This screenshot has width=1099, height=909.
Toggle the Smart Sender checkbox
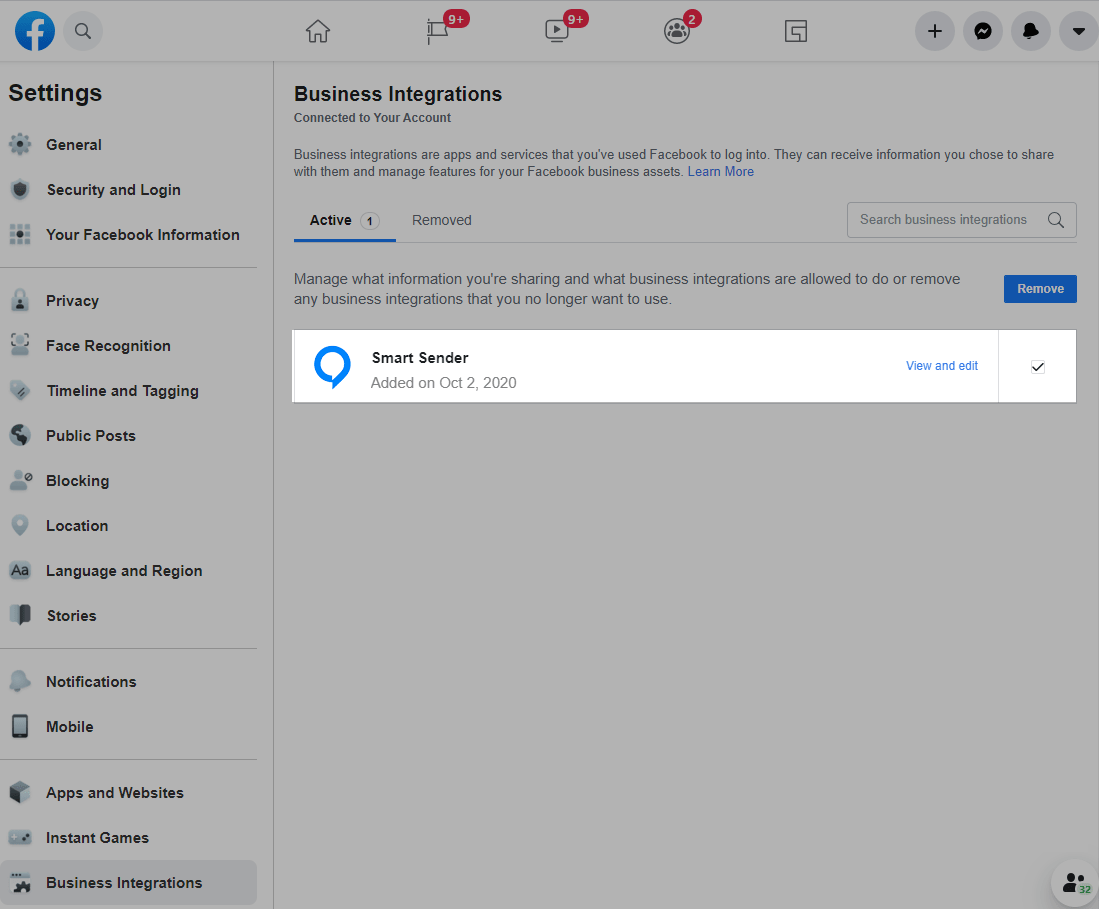coord(1038,367)
